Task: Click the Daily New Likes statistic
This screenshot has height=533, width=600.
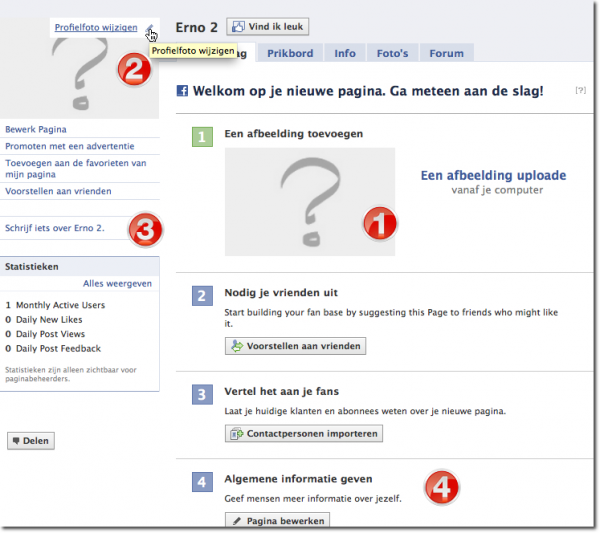Action: click(x=44, y=319)
